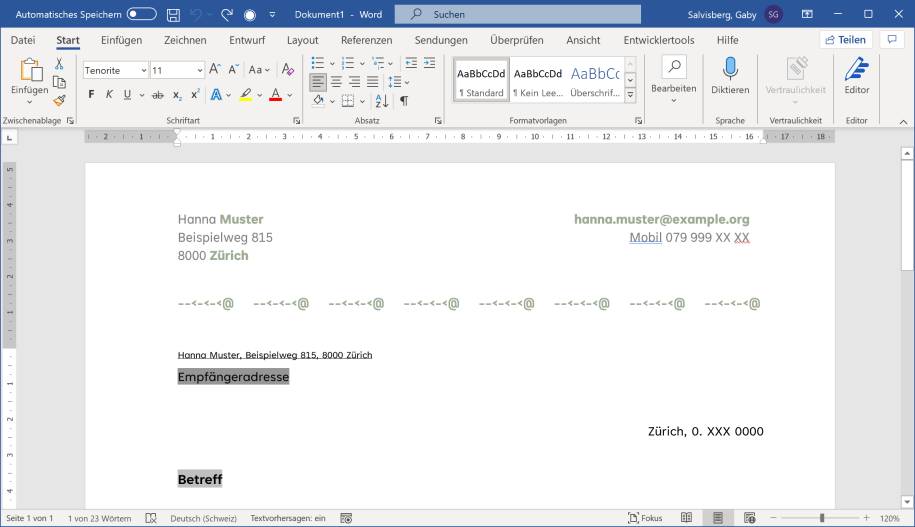Apply red font color
The image size is (915, 527).
[x=275, y=95]
